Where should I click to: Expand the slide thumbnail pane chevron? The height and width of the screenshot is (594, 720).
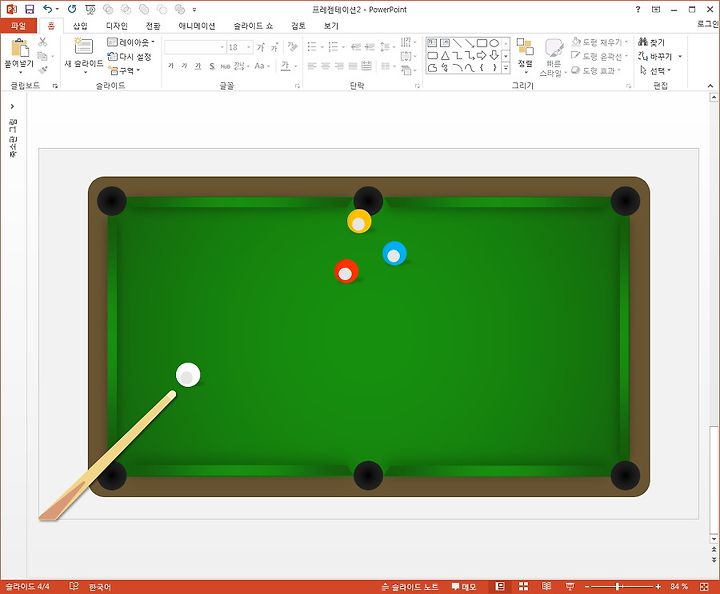click(x=12, y=106)
